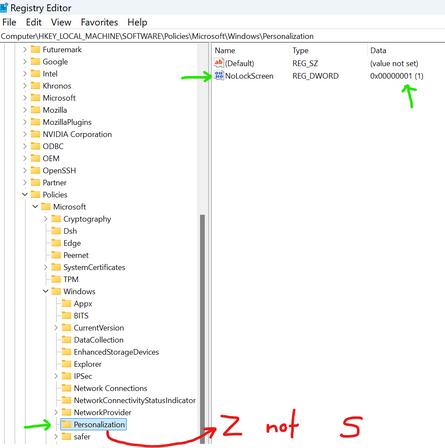
Task: Click the Registry Editor title bar icon
Action: click(4, 8)
